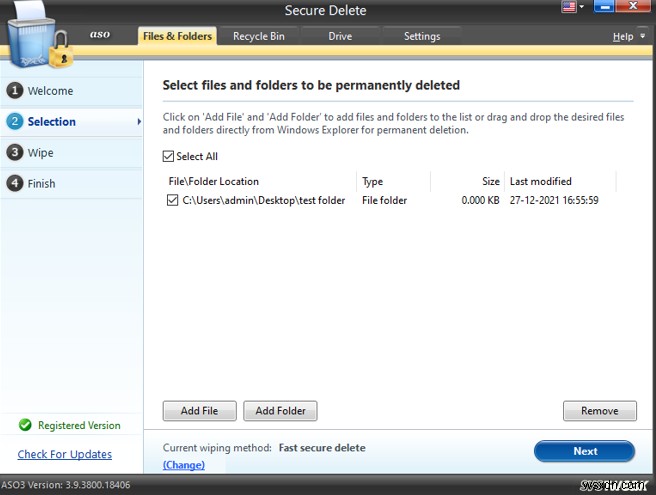Viewport: 656px width, 495px height.
Task: Click the Welcome step label
Action: (50, 91)
